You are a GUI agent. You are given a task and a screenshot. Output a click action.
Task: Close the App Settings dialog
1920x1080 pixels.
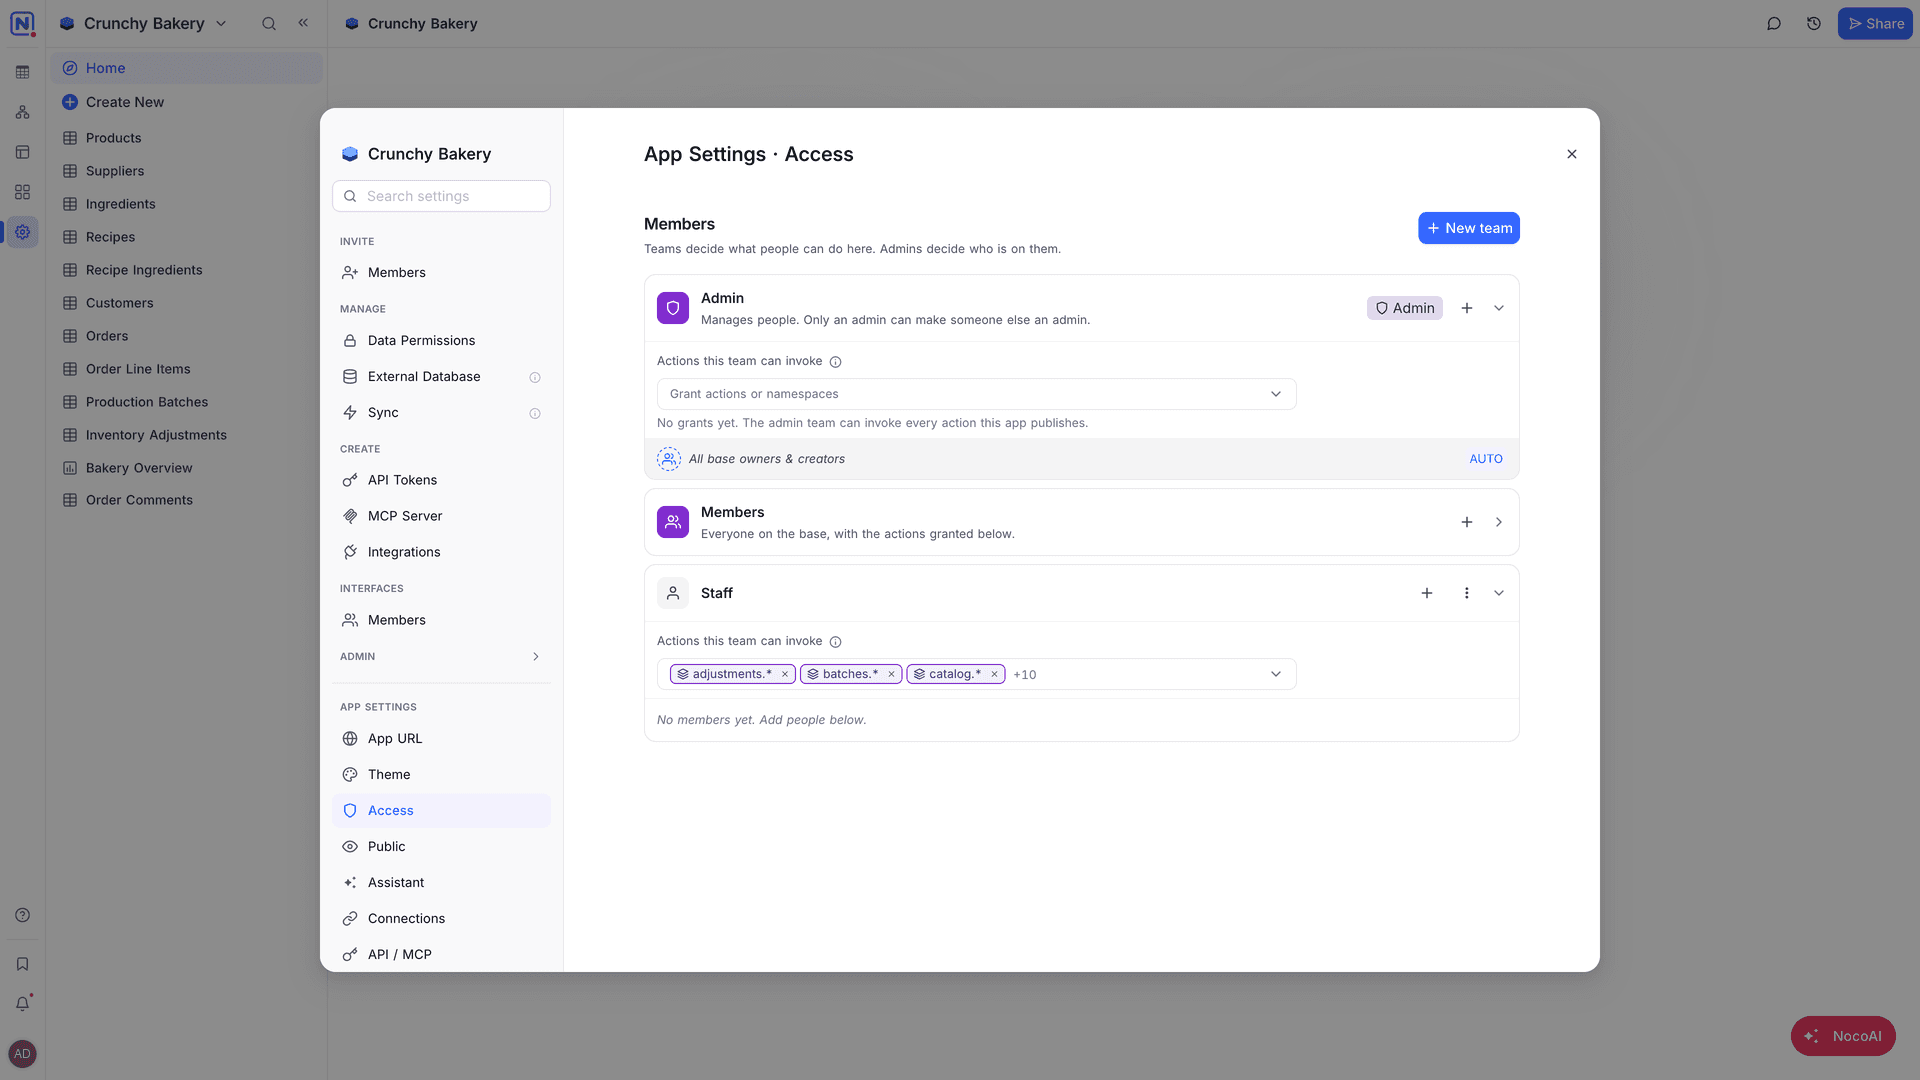[1572, 154]
